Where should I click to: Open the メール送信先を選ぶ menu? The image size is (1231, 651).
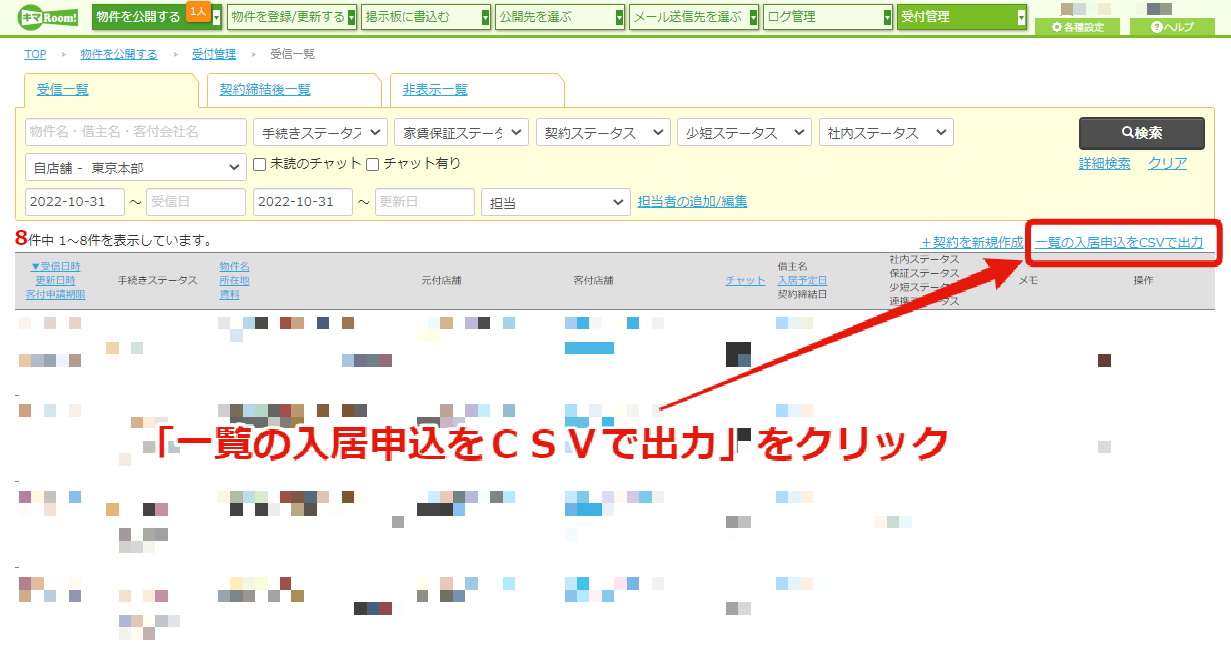694,17
